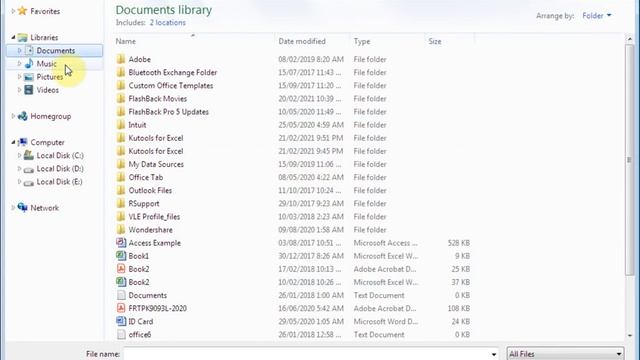
Task: Select the Music library note icon
Action: [29, 64]
